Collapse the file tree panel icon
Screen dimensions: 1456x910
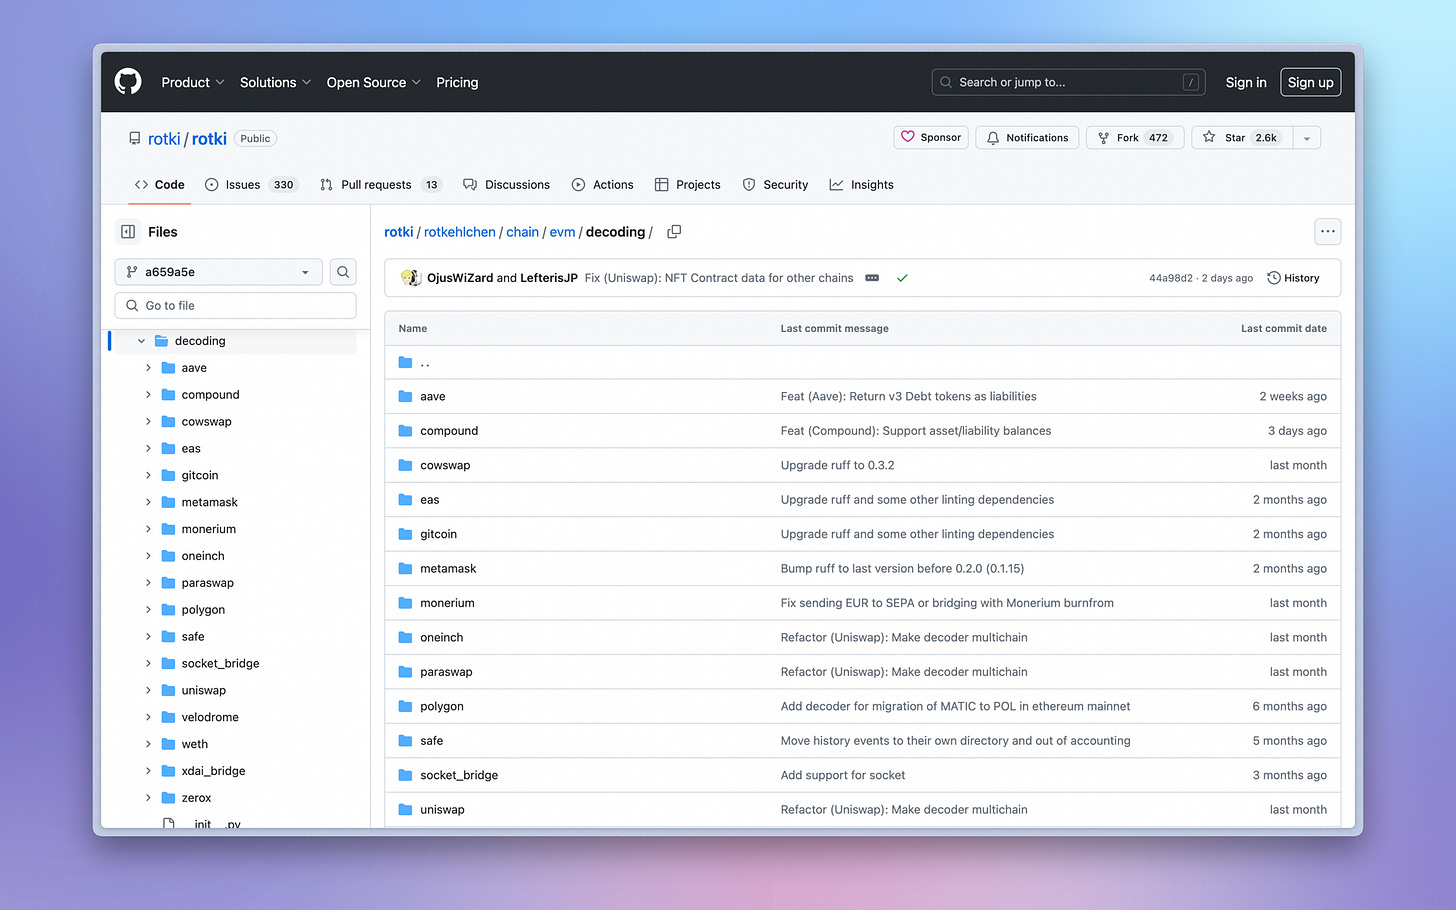(128, 232)
